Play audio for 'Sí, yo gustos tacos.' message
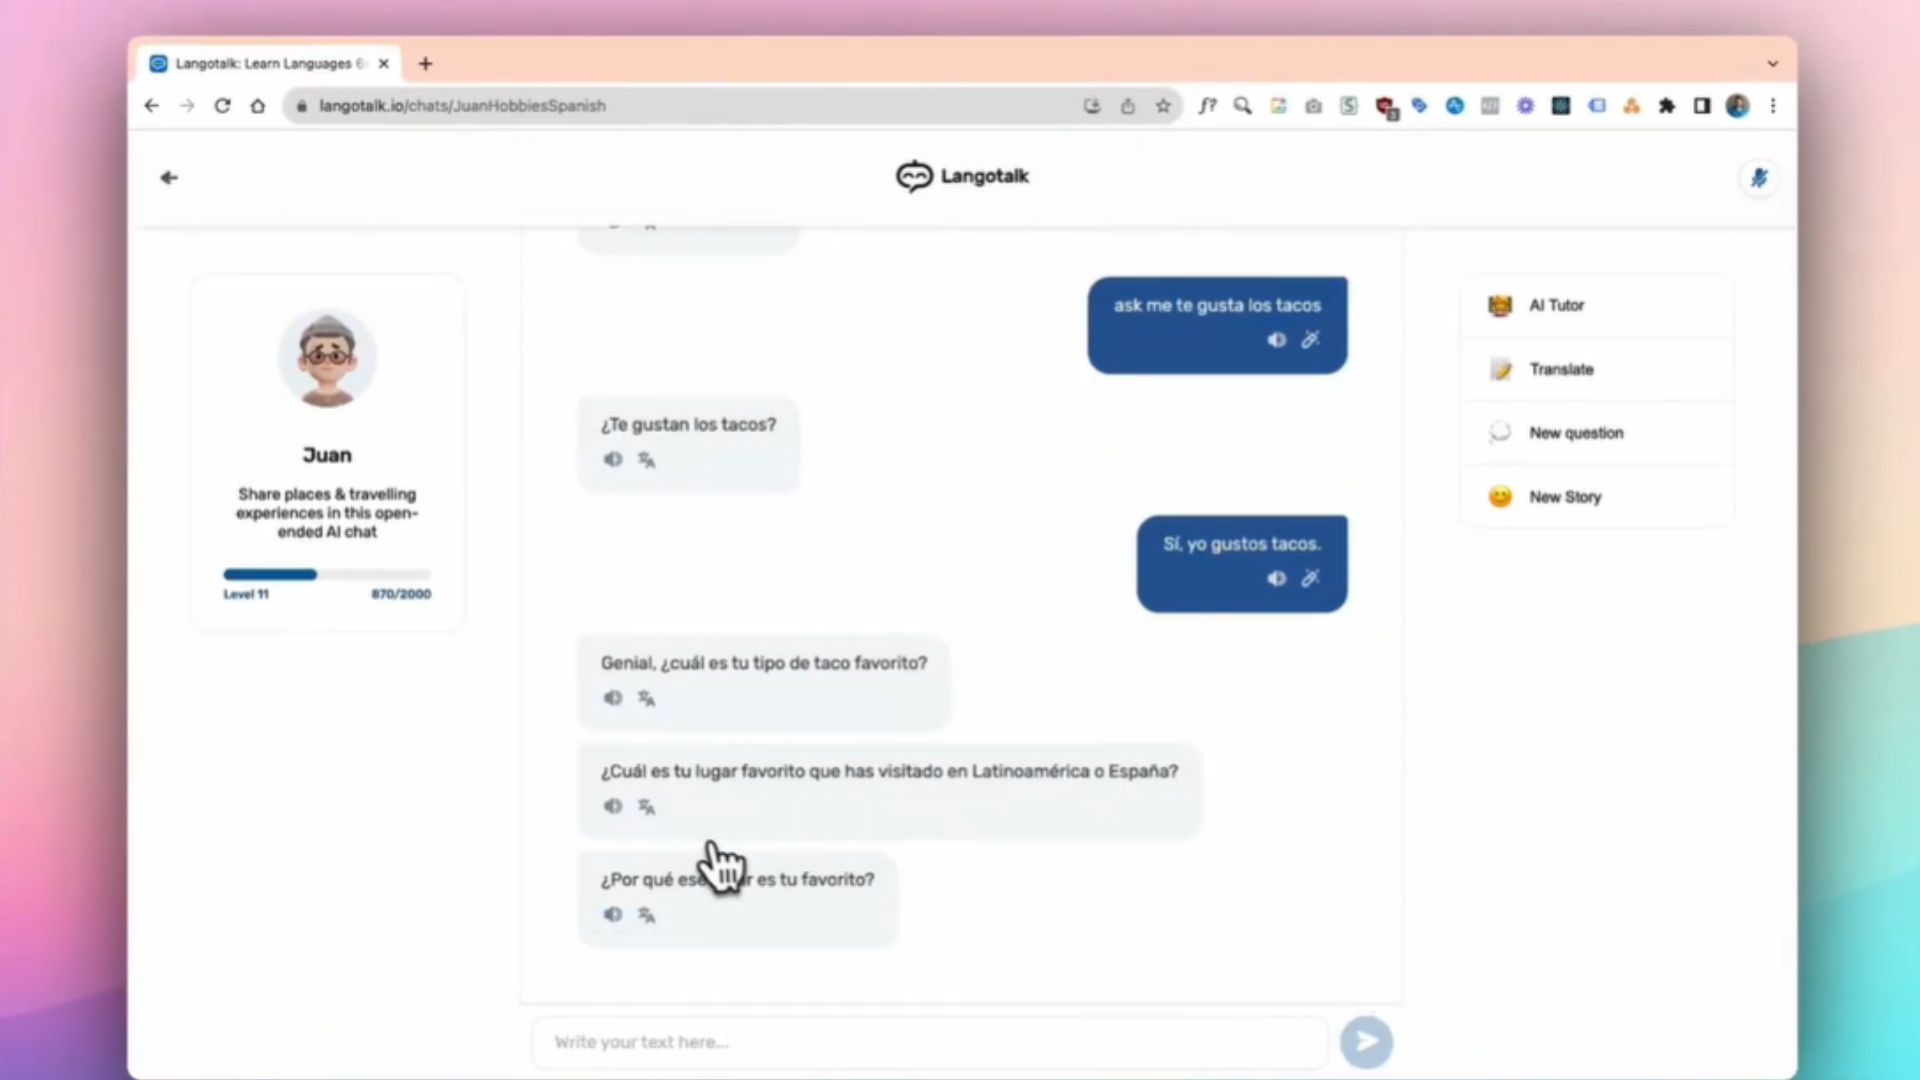This screenshot has width=1920, height=1080. coord(1276,578)
